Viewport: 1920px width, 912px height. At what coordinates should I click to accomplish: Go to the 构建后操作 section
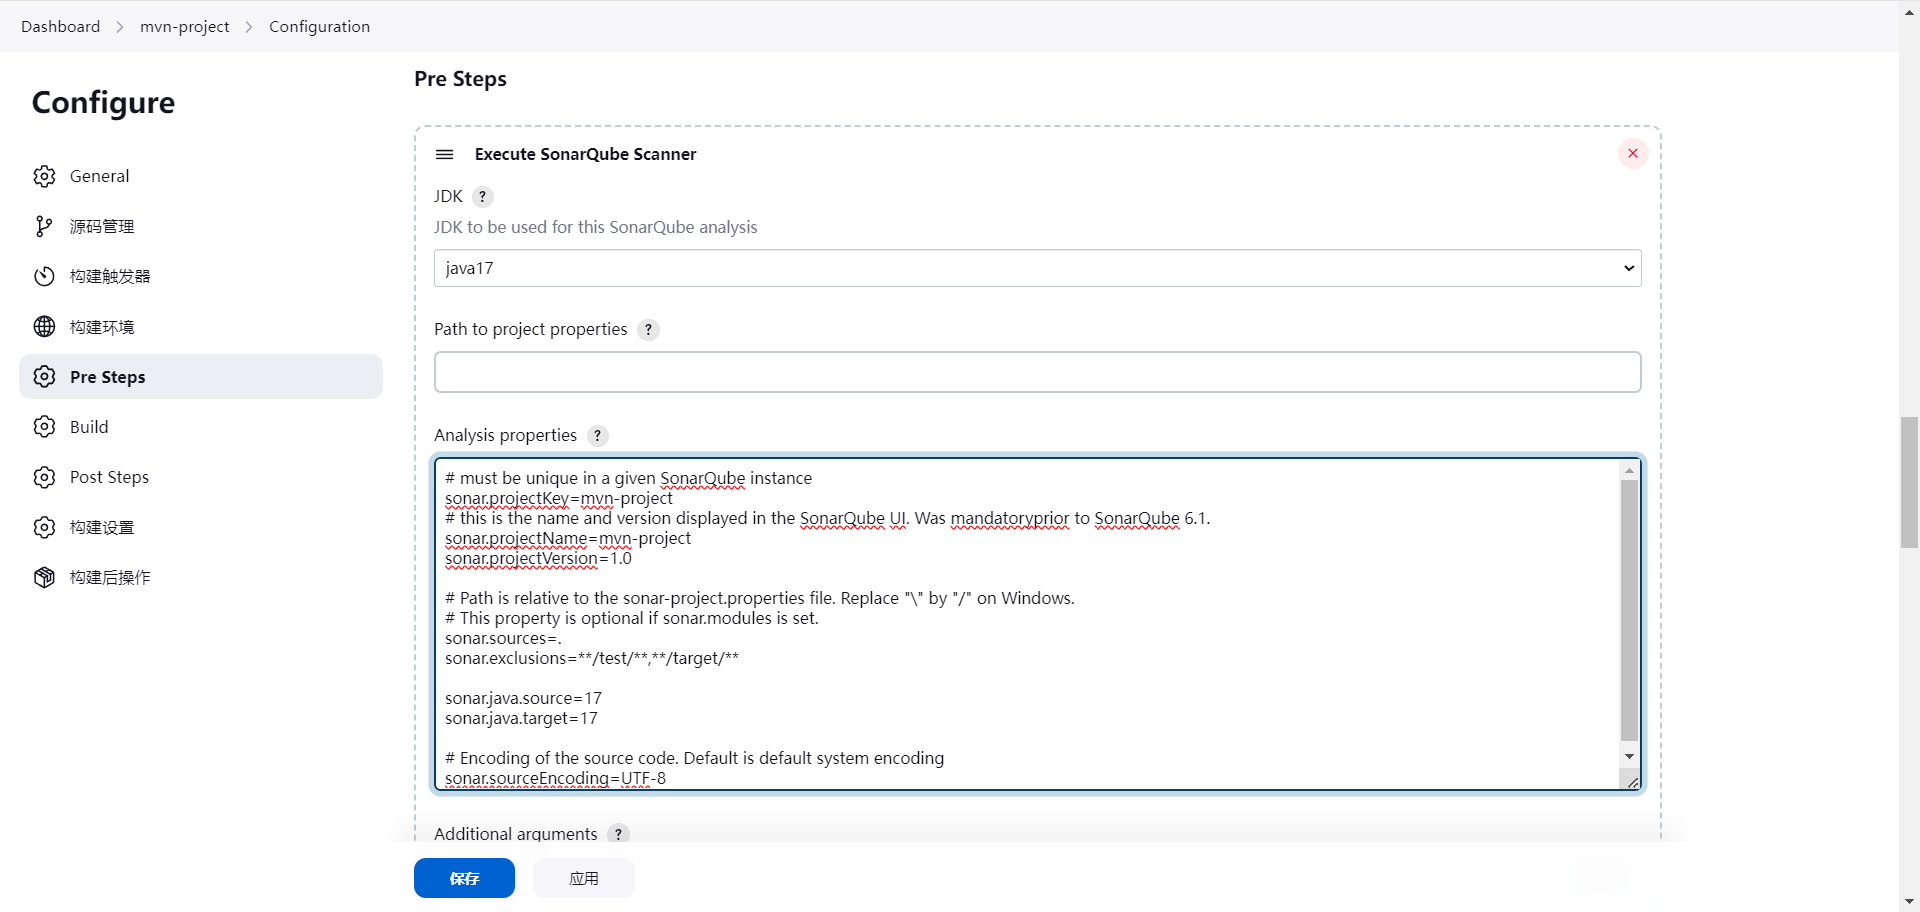[x=201, y=577]
